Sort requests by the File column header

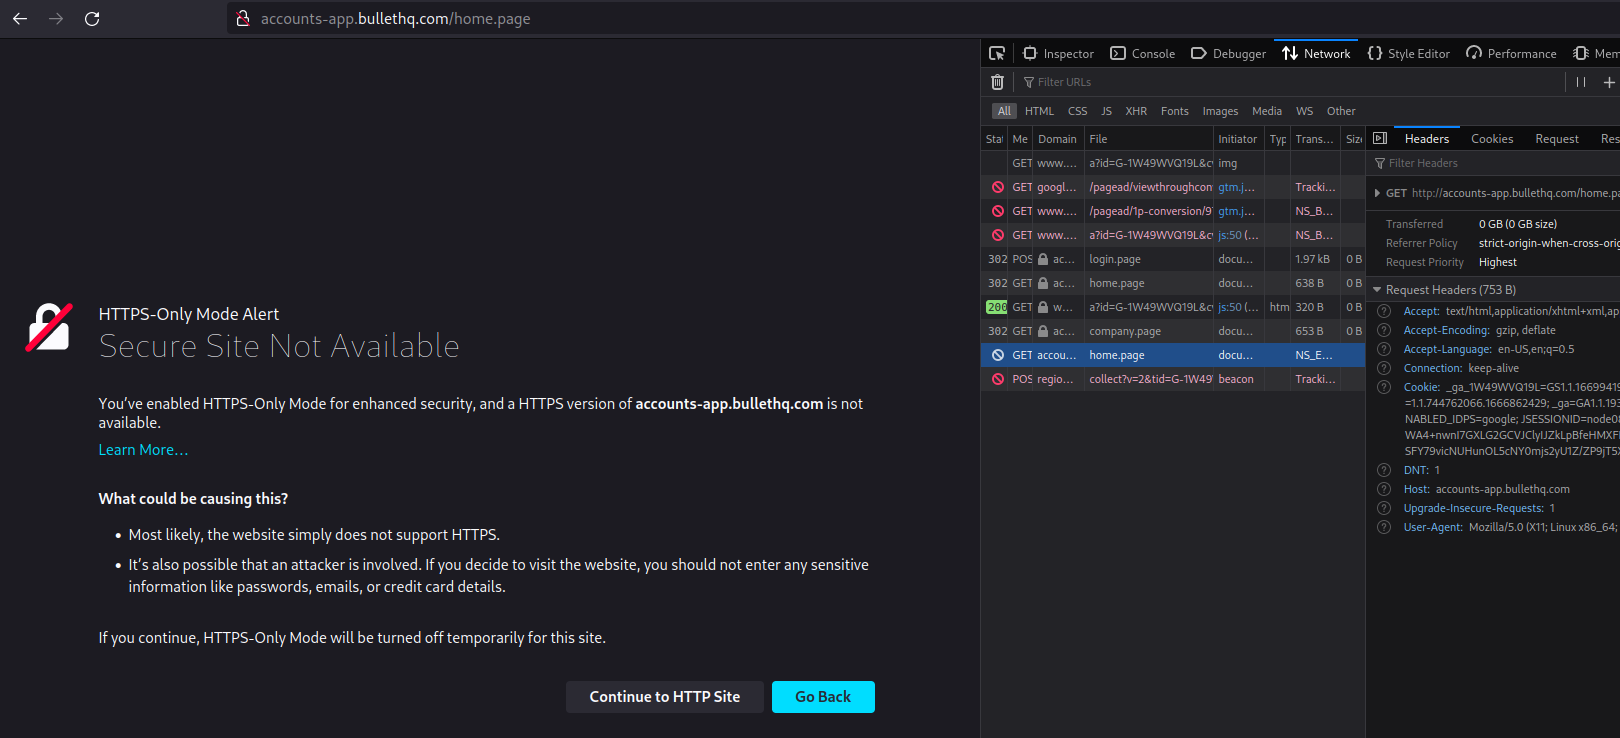tap(1149, 139)
